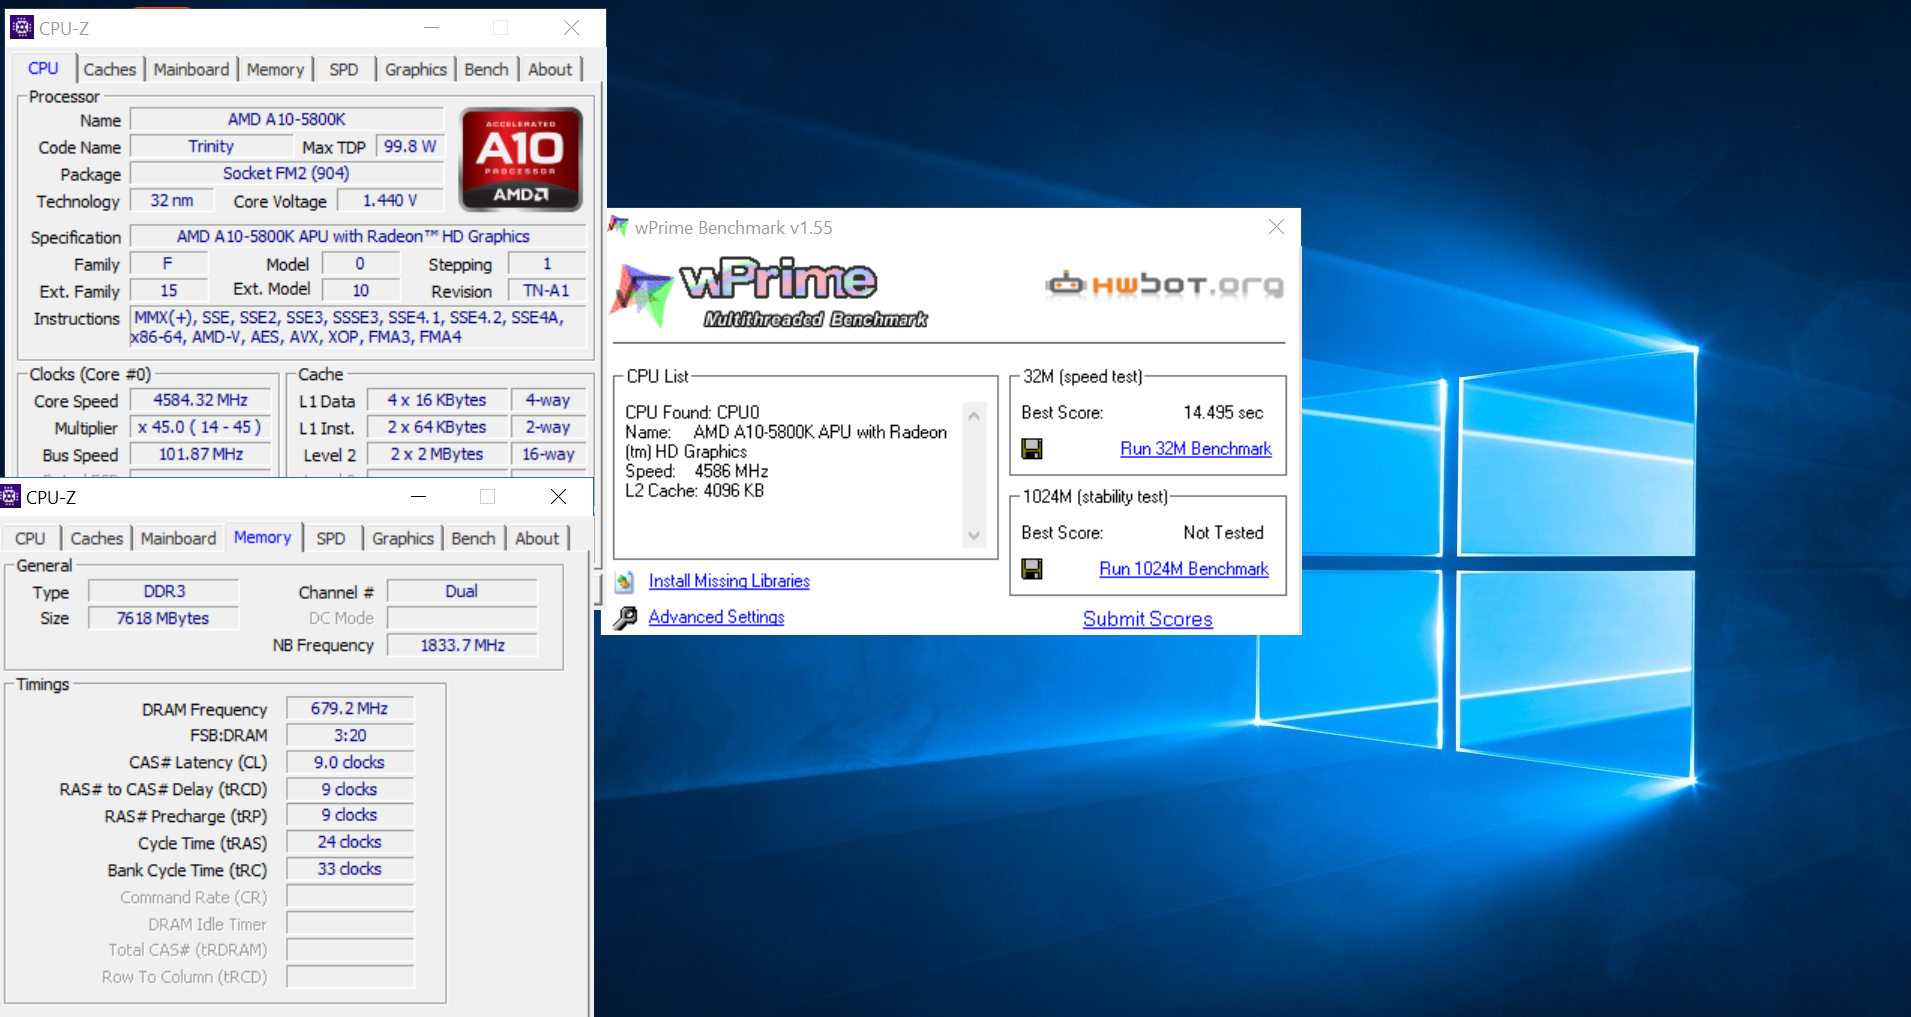Open Advanced Settings link
This screenshot has height=1017, width=1911.
tap(716, 617)
